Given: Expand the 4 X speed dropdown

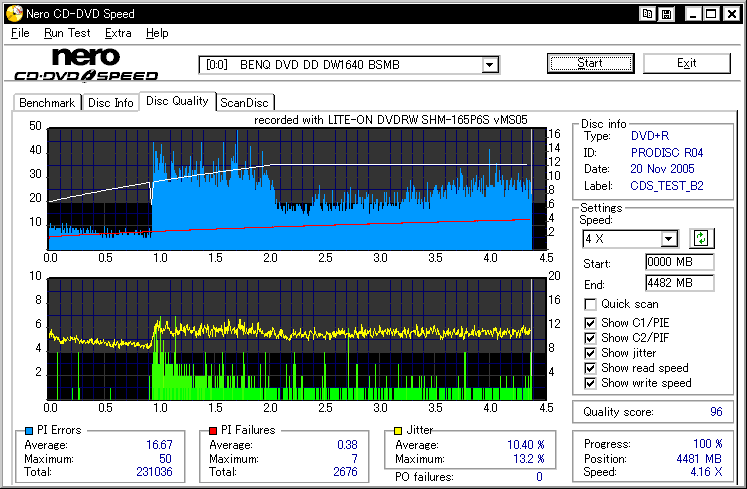Looking at the screenshot, I should 669,239.
